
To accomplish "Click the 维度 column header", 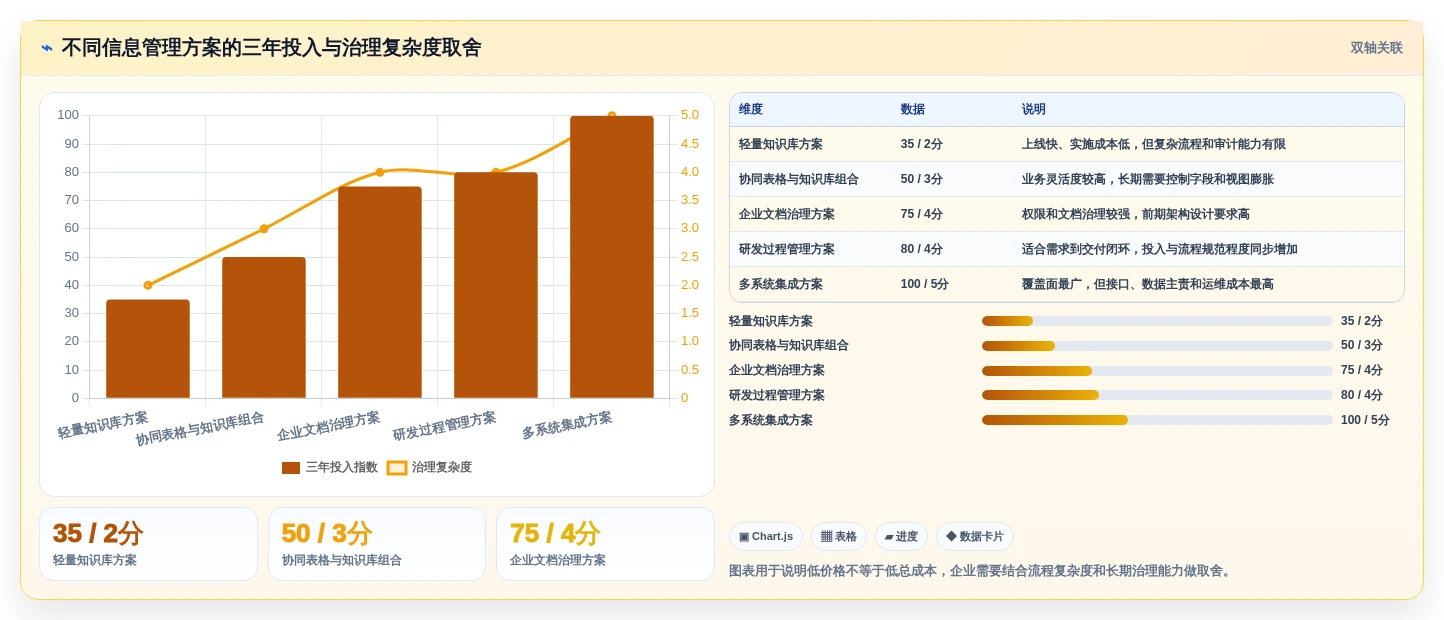I will point(751,110).
